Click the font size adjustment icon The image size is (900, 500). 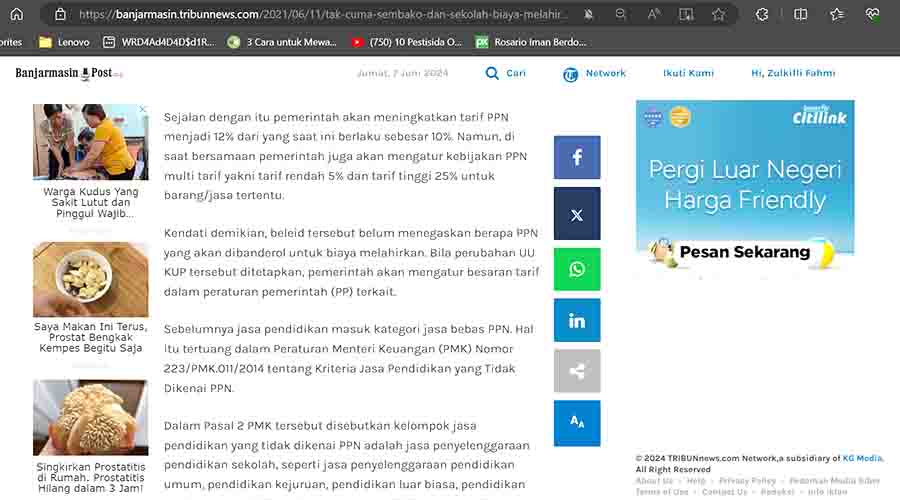point(577,422)
